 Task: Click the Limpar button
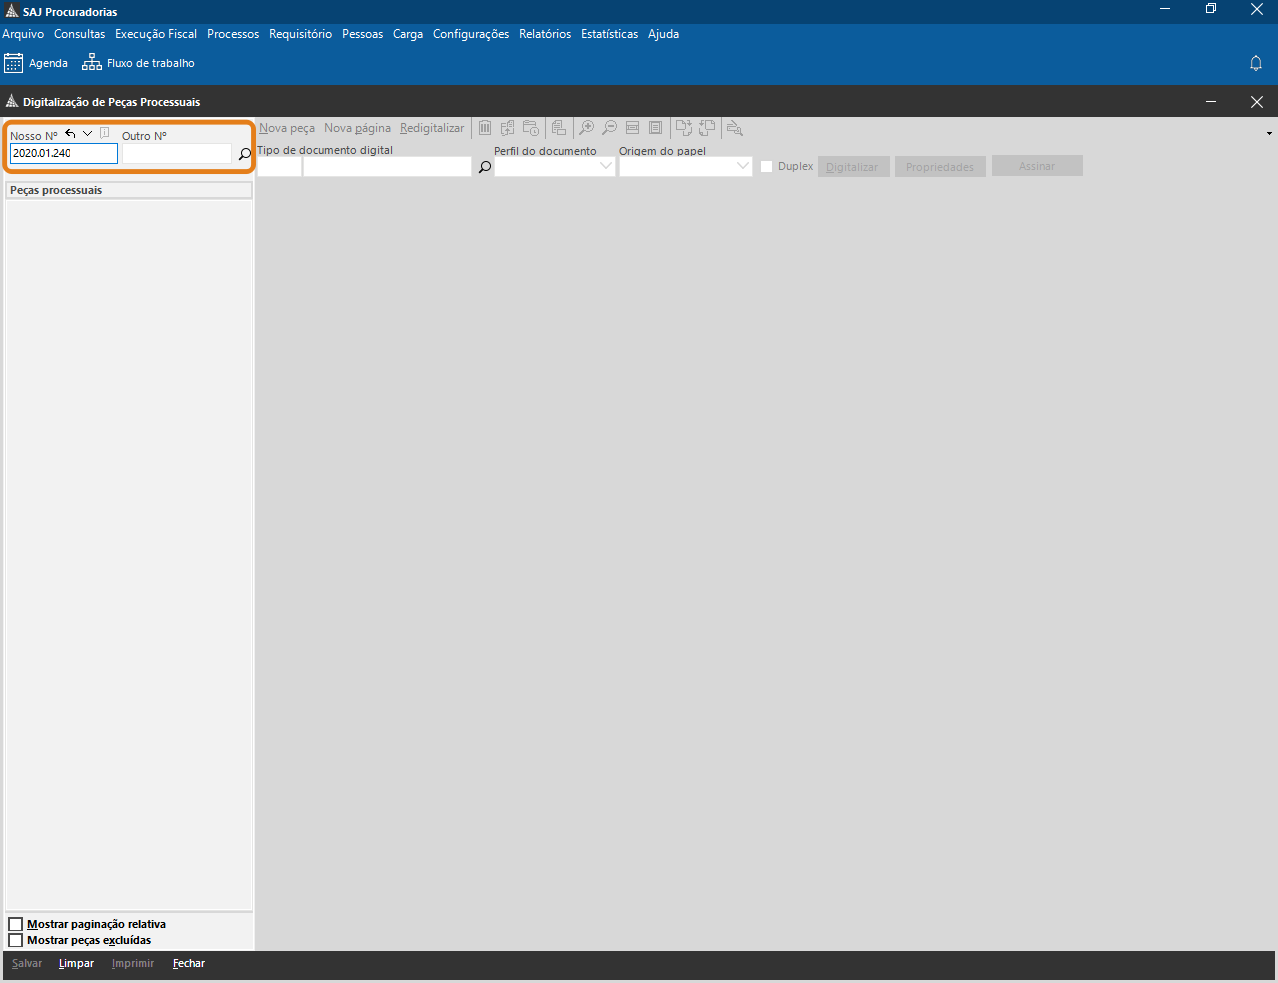(76, 964)
